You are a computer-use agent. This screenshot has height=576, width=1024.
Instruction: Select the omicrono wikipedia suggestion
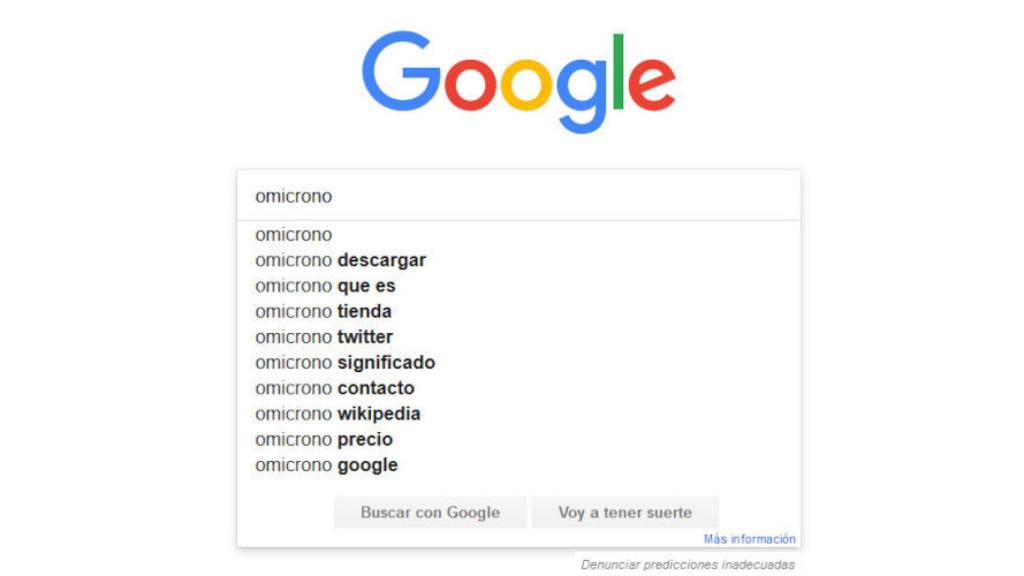(336, 413)
